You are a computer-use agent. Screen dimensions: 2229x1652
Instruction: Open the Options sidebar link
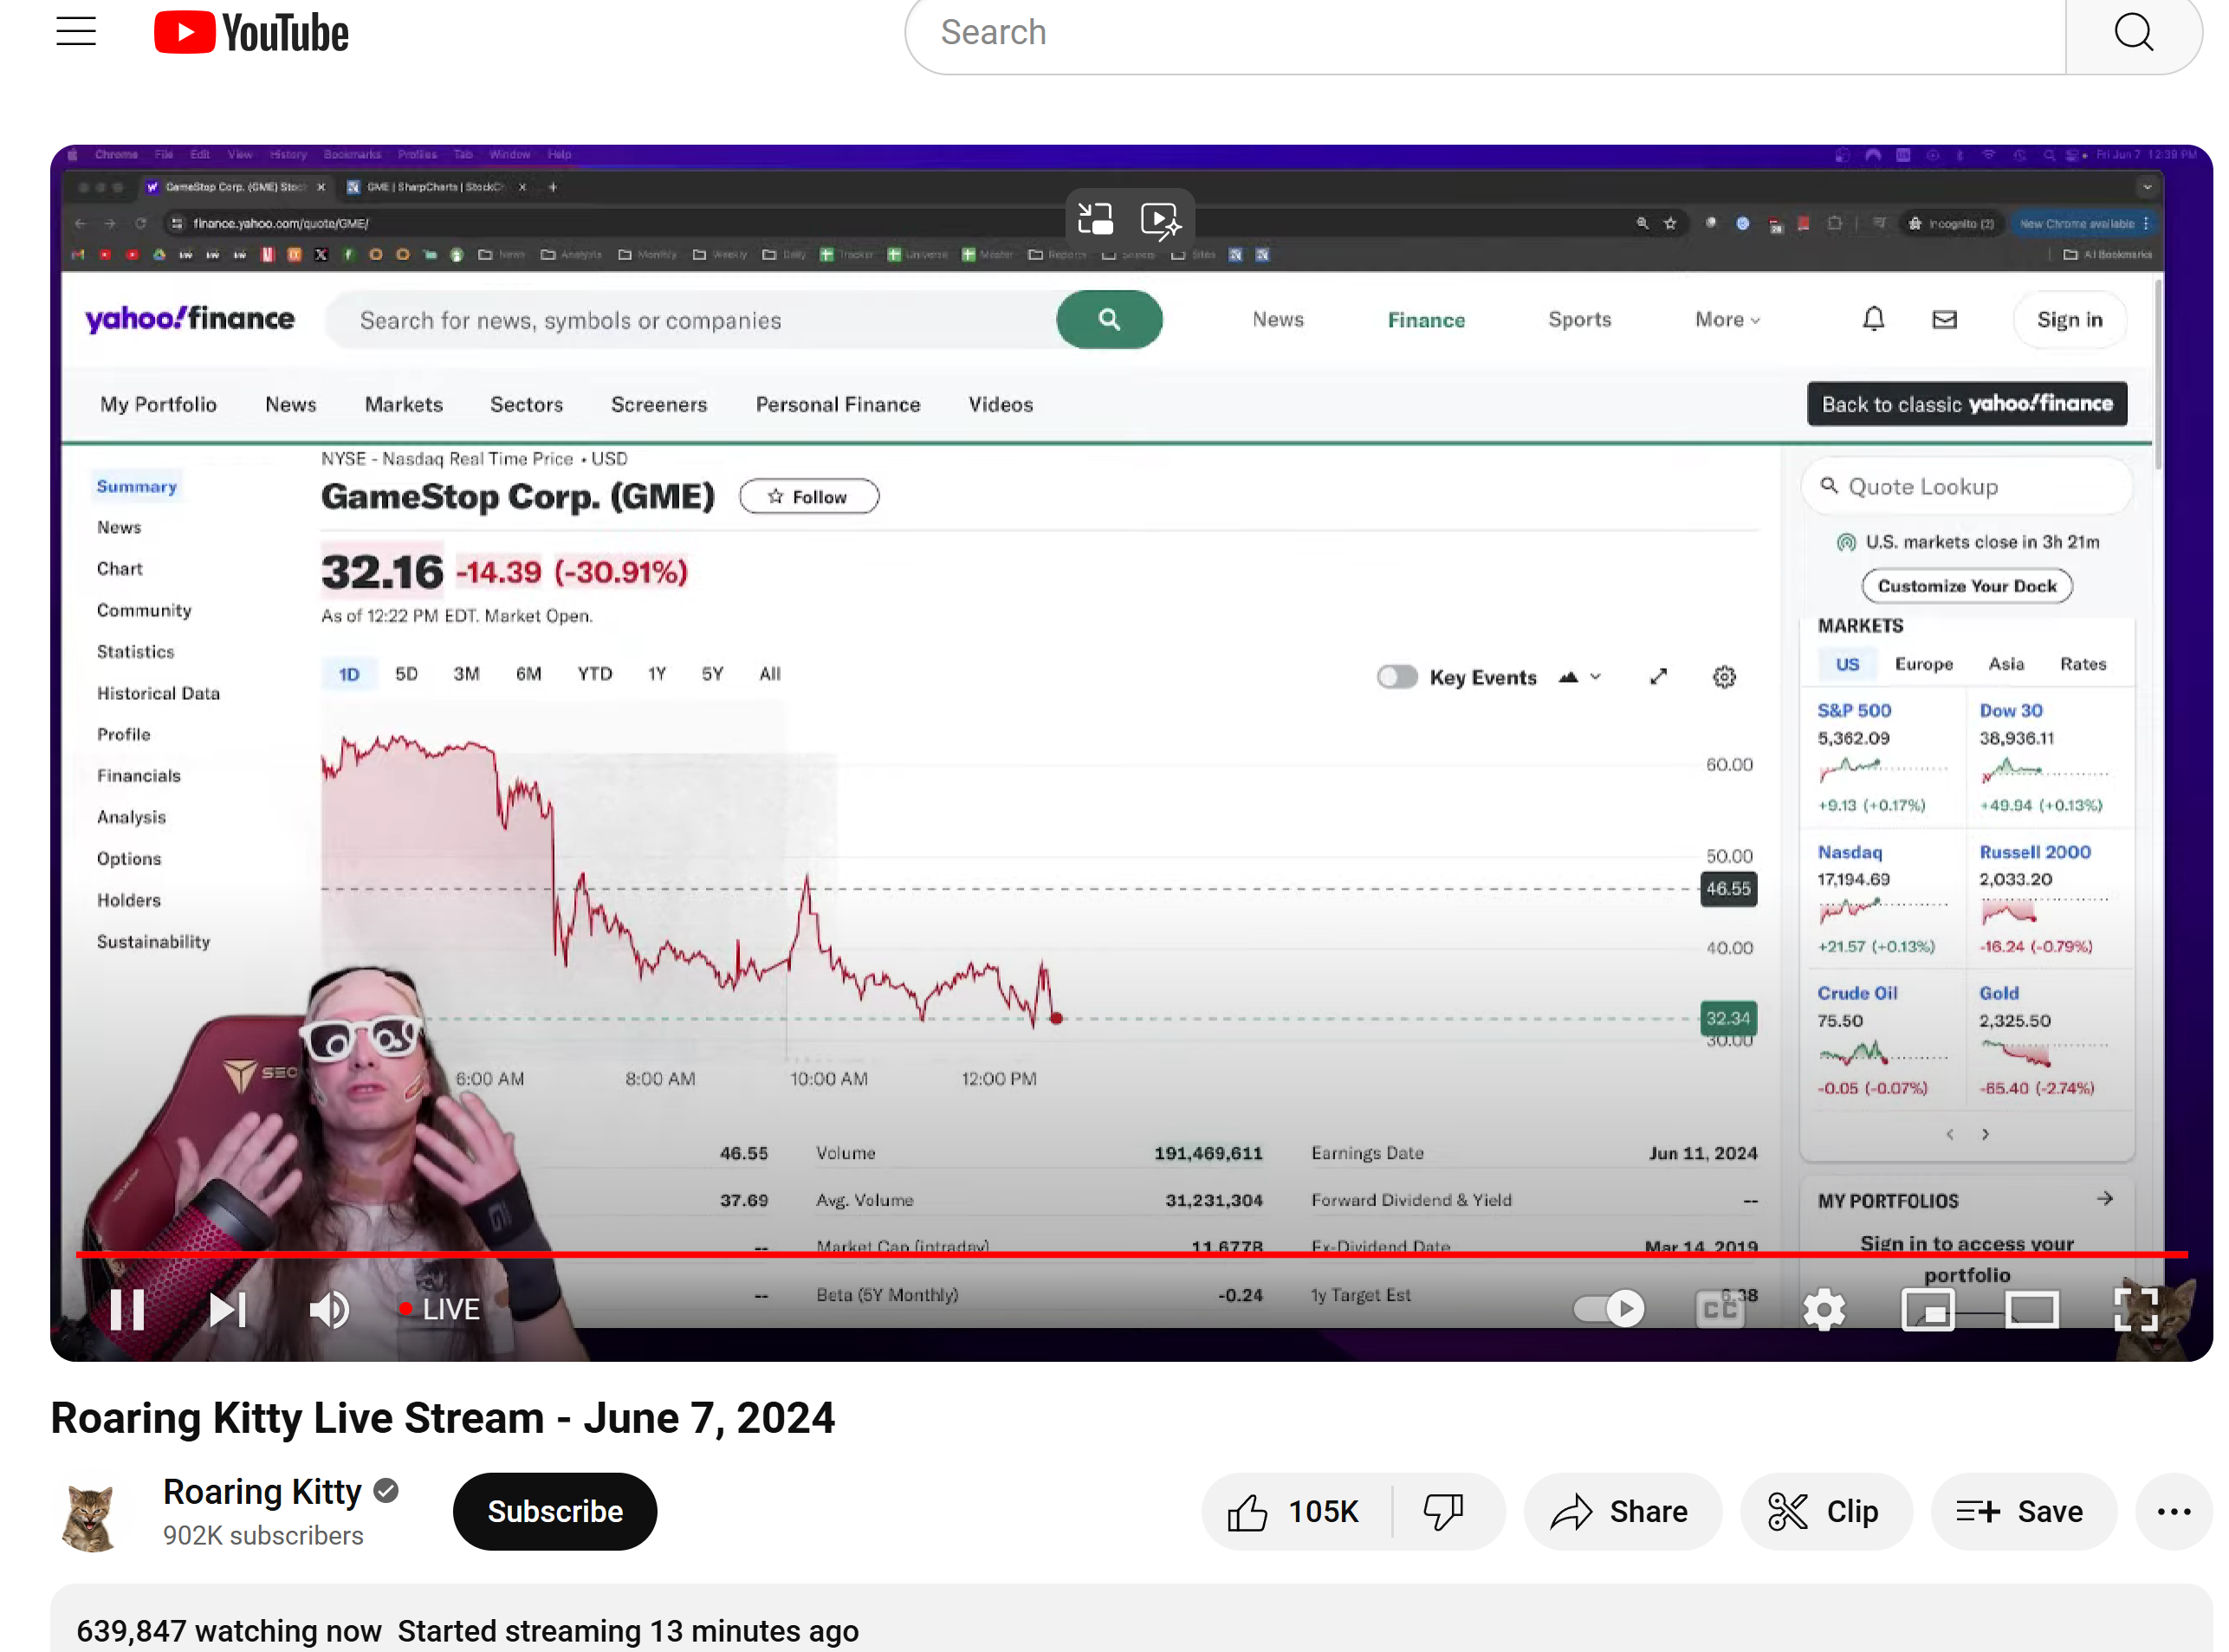(x=129, y=858)
